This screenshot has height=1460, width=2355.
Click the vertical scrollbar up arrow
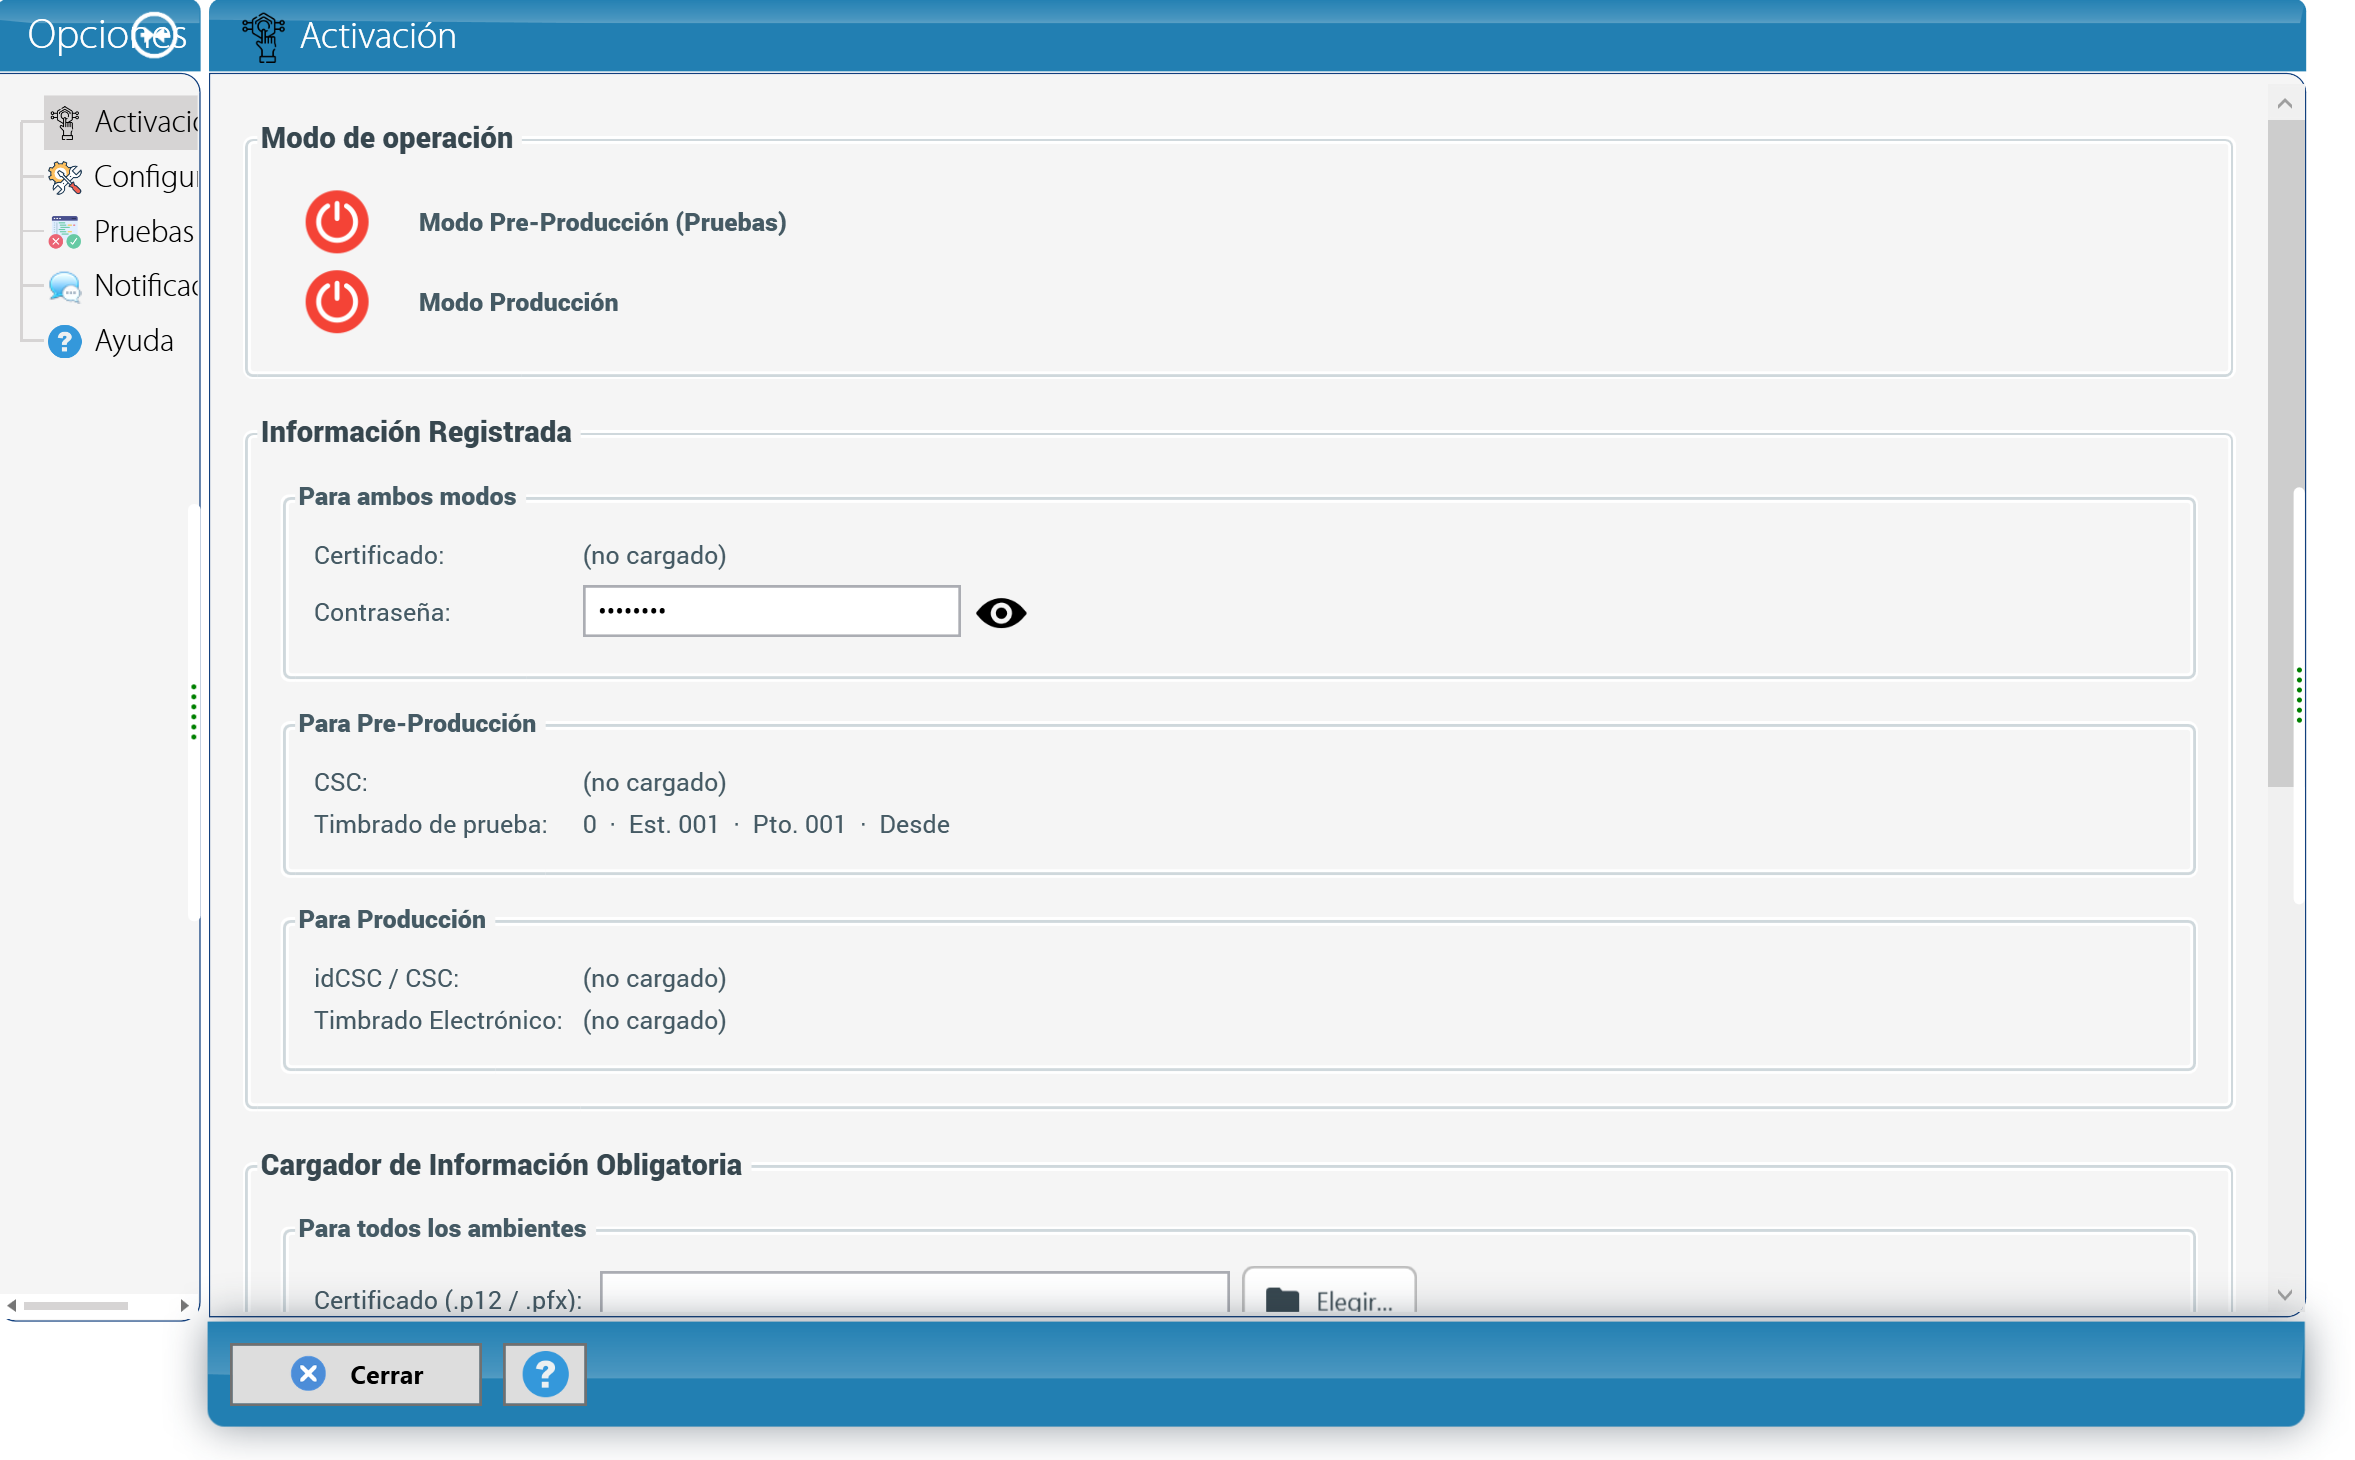click(2284, 104)
